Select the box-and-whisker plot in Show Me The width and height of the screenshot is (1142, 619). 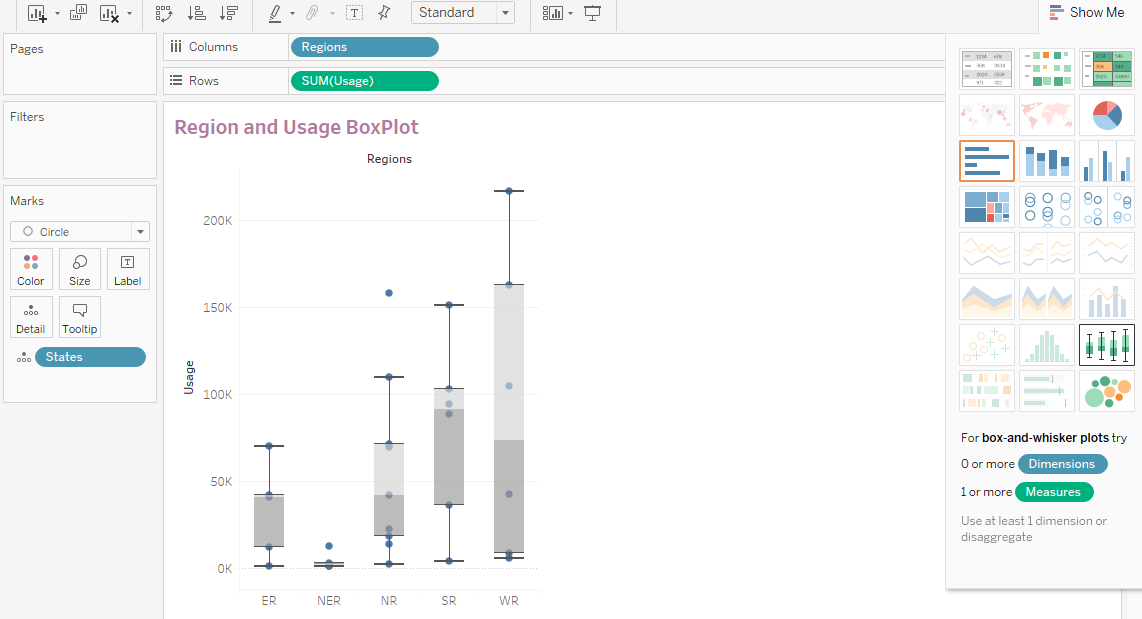point(1107,345)
